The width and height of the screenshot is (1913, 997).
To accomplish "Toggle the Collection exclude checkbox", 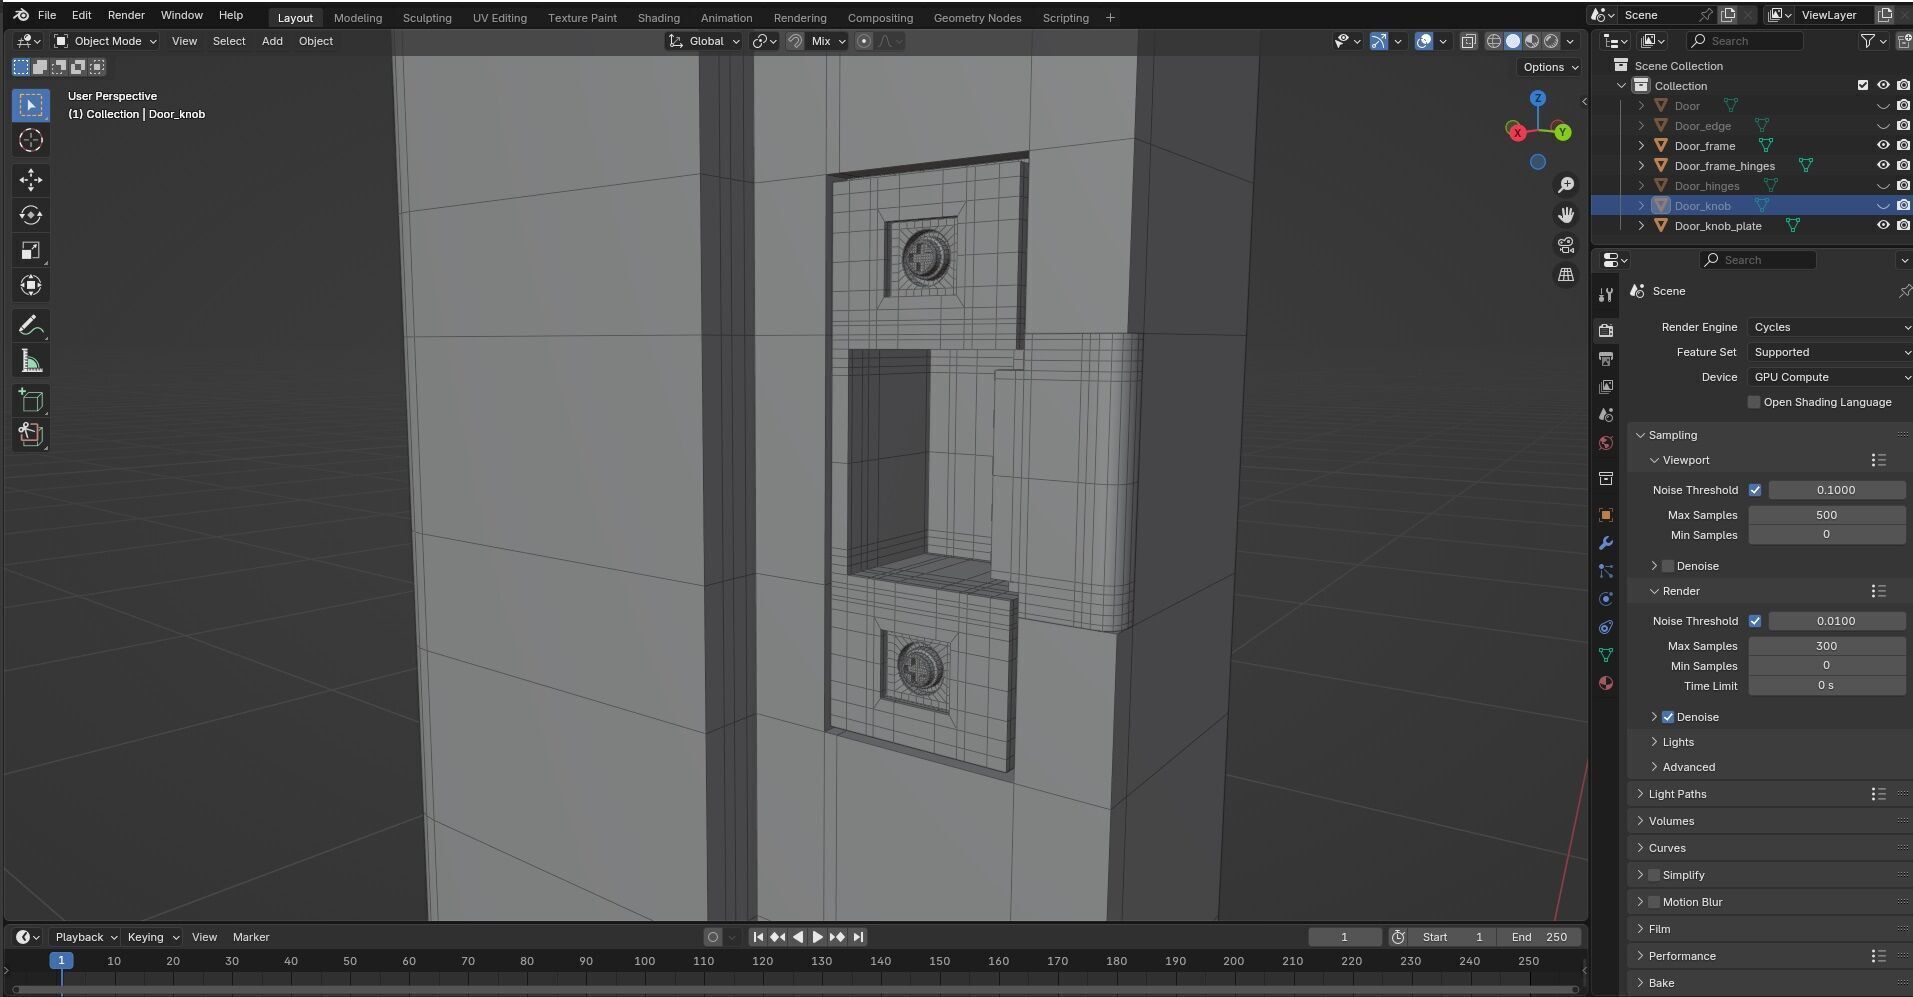I will (x=1863, y=86).
